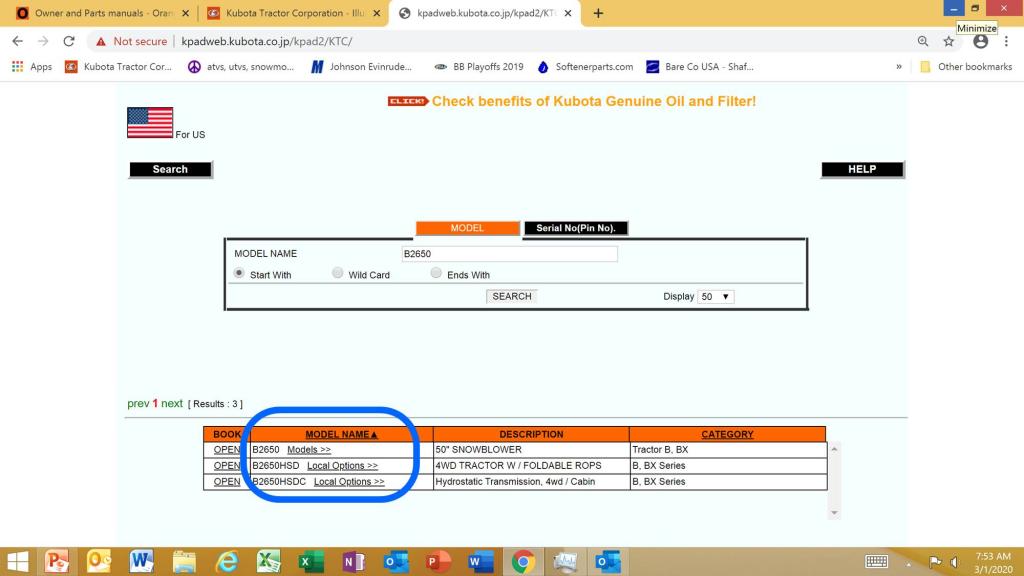Screen dimensions: 1024x576
Task: Show hidden system tray icons
Action: click(x=908, y=563)
